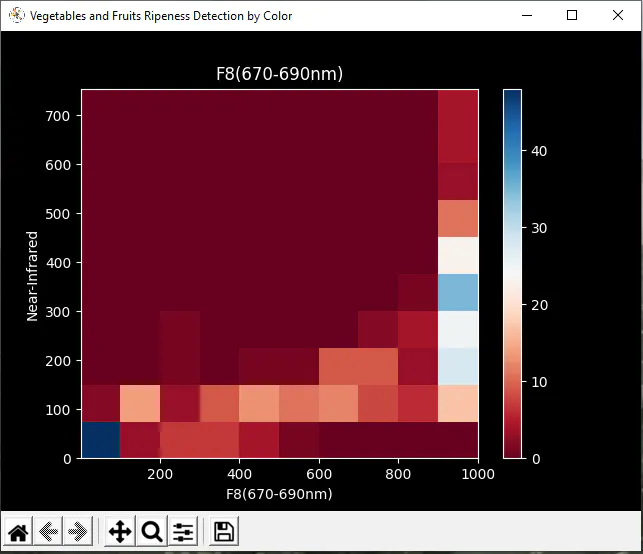Click the Near-Infrared y-axis label
This screenshot has height=554, width=643.
(x=32, y=276)
